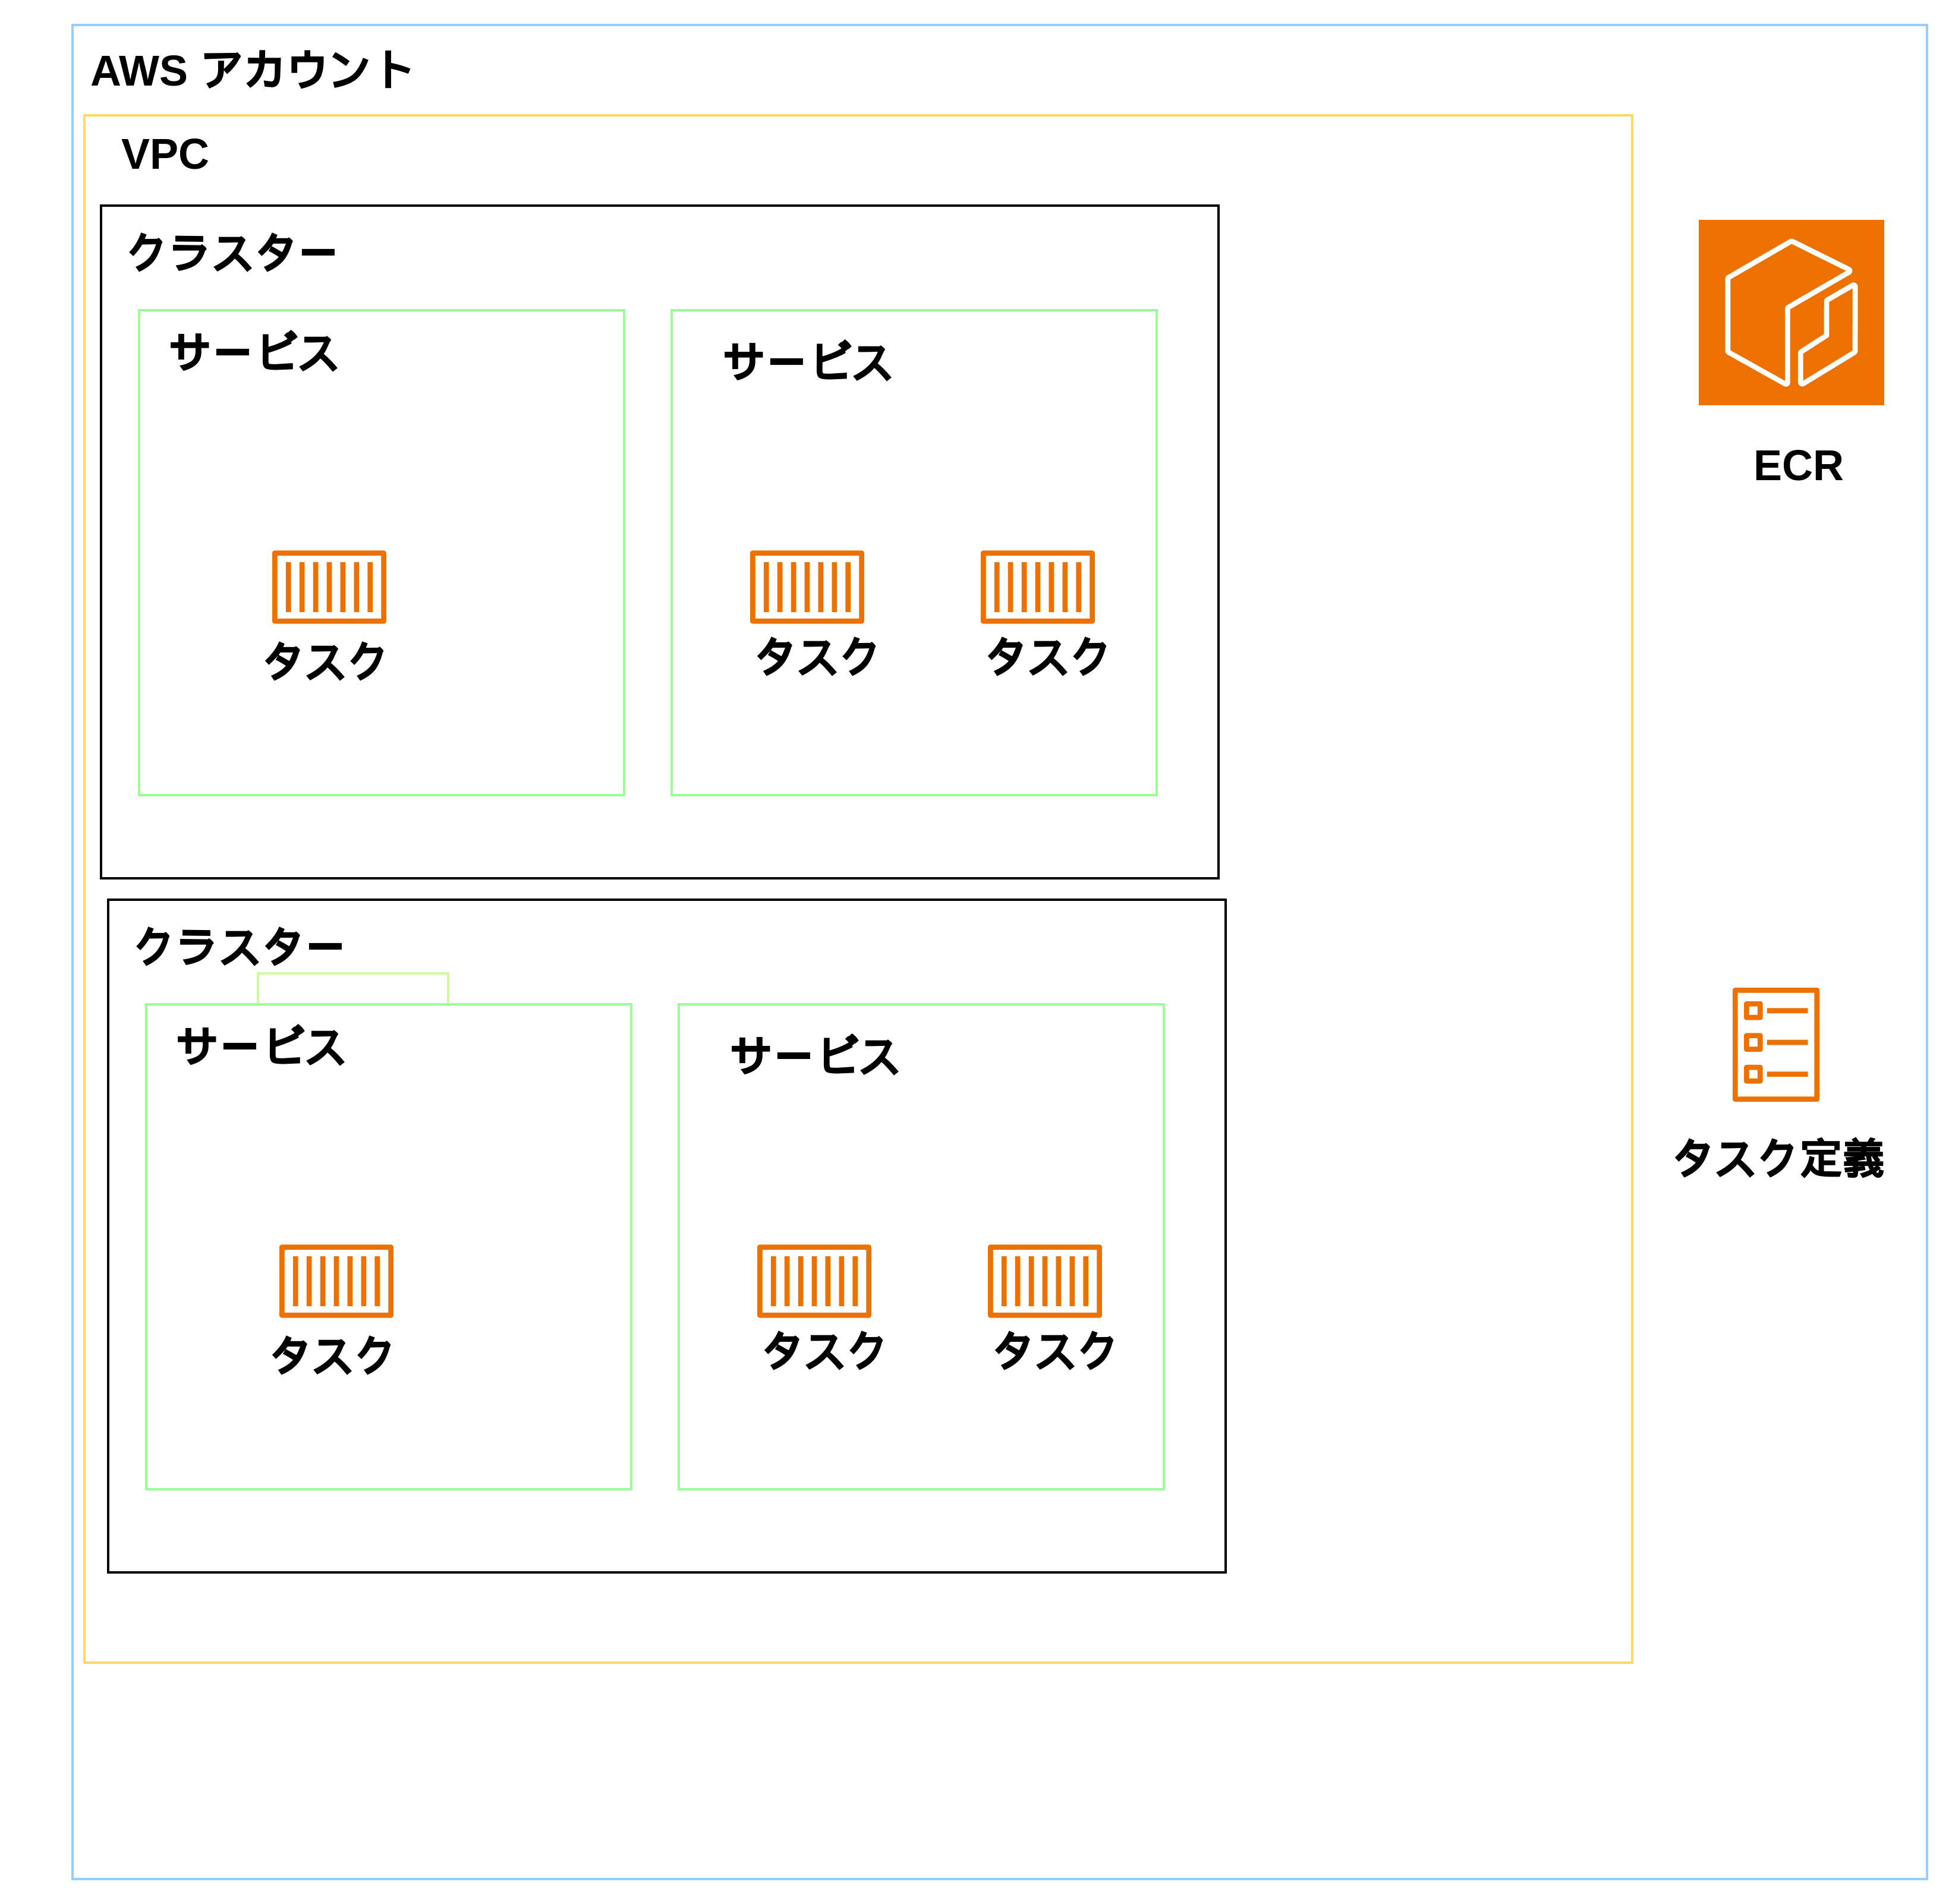The height and width of the screenshot is (1904, 1952).
Task: Click the container icon in top cluster's left service
Action: (x=329, y=587)
